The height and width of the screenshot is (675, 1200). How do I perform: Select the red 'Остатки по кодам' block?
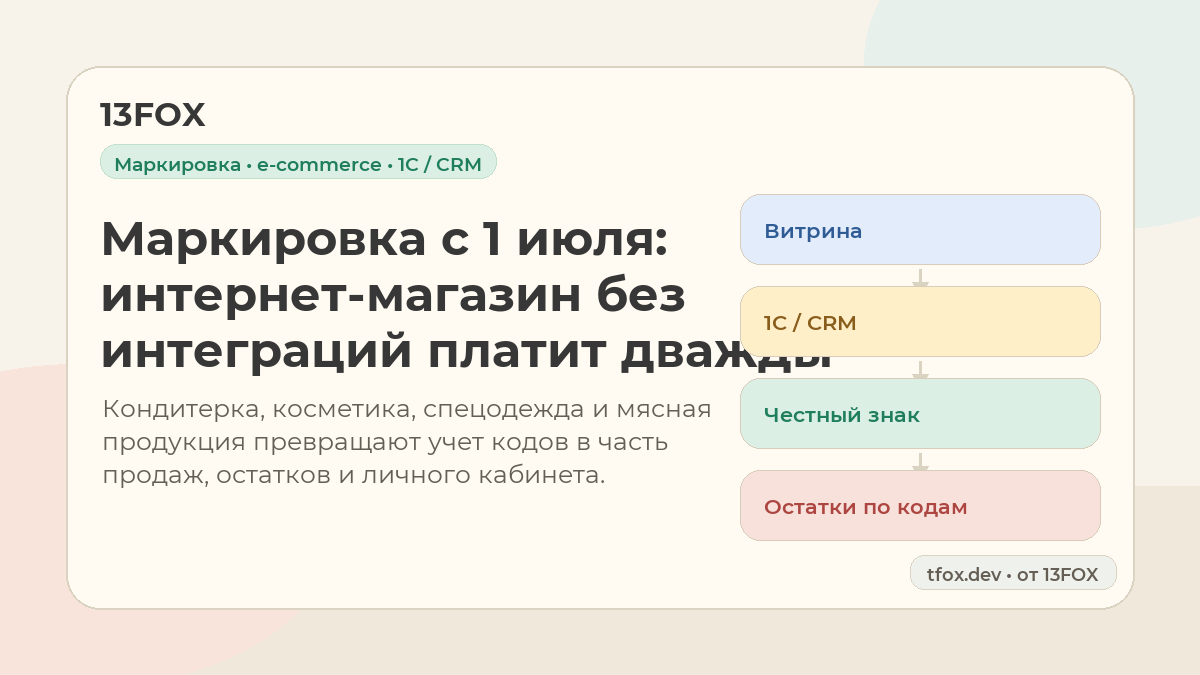pos(920,506)
